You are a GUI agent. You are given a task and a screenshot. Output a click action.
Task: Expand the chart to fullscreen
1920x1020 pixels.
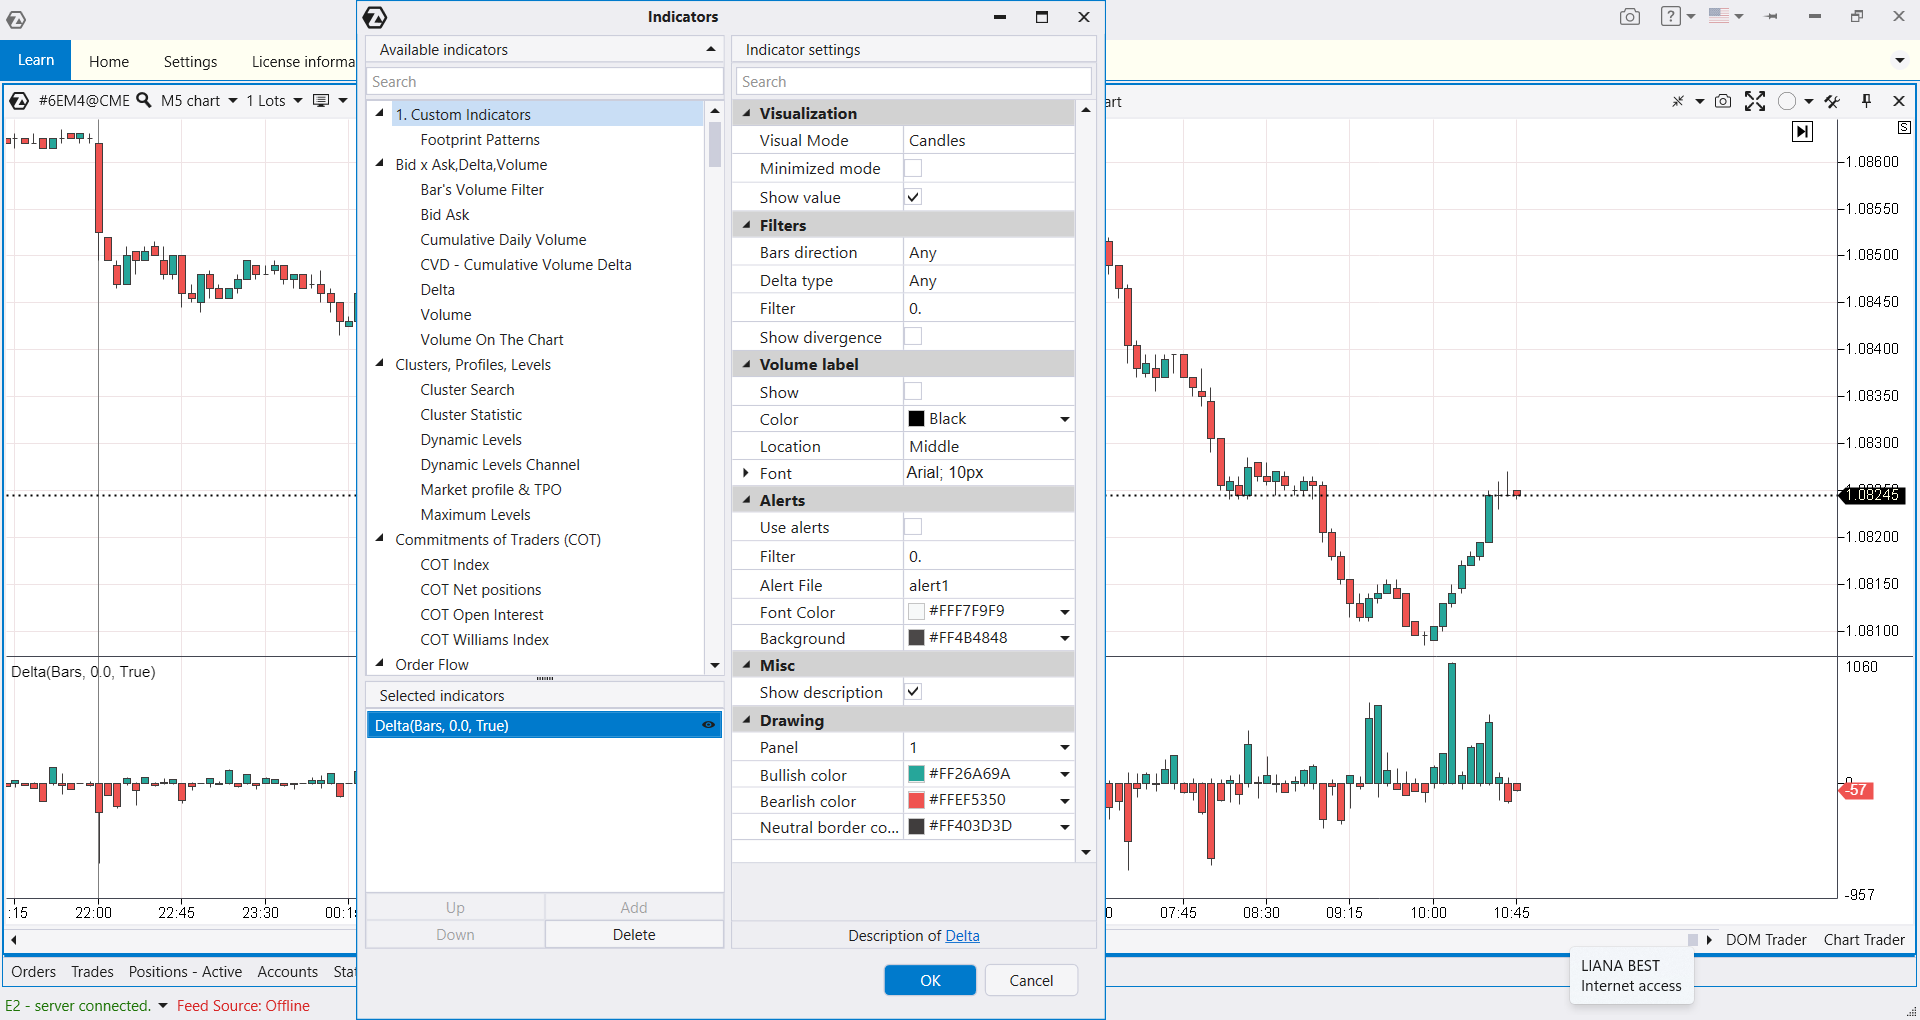click(x=1754, y=101)
